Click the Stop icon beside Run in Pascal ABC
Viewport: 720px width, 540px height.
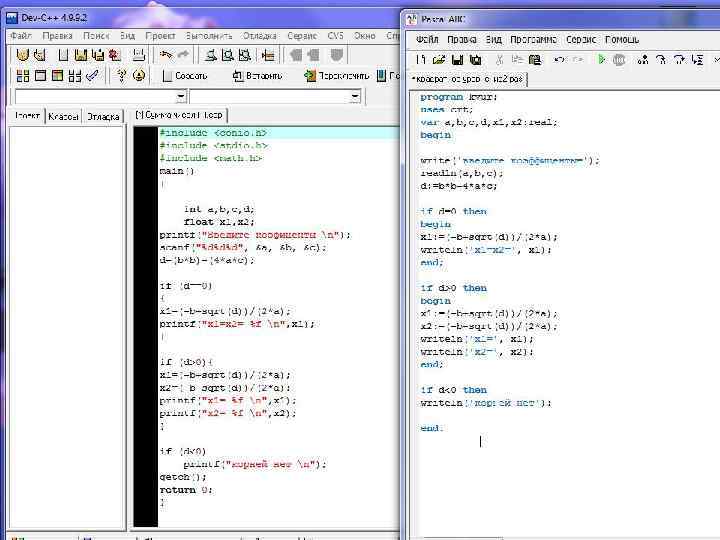(x=619, y=60)
